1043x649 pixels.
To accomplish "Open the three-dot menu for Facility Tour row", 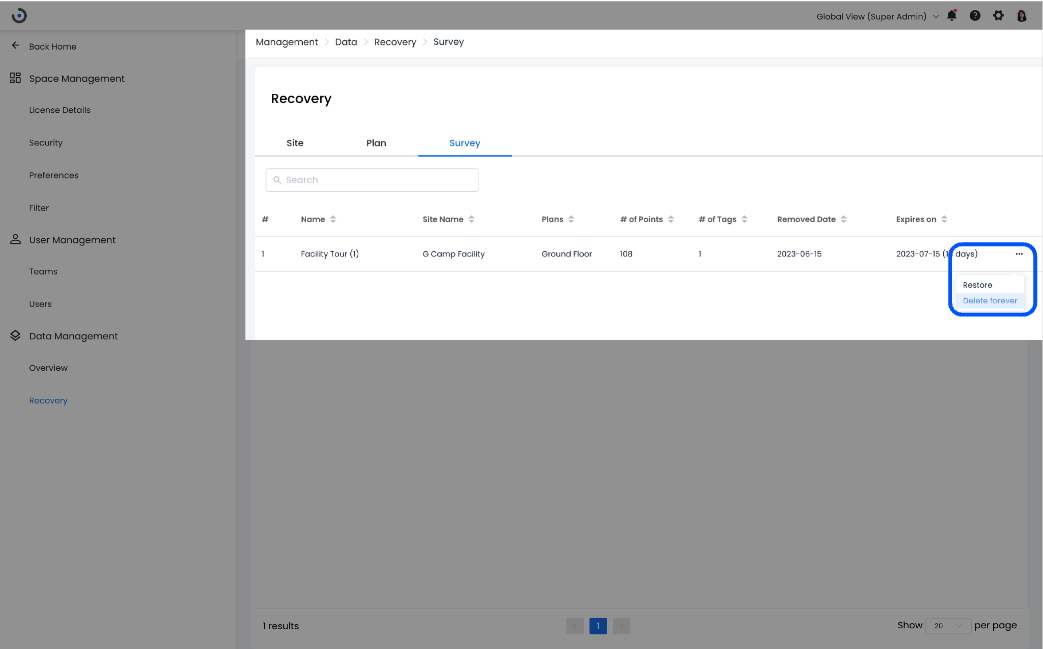I will (x=1019, y=254).
